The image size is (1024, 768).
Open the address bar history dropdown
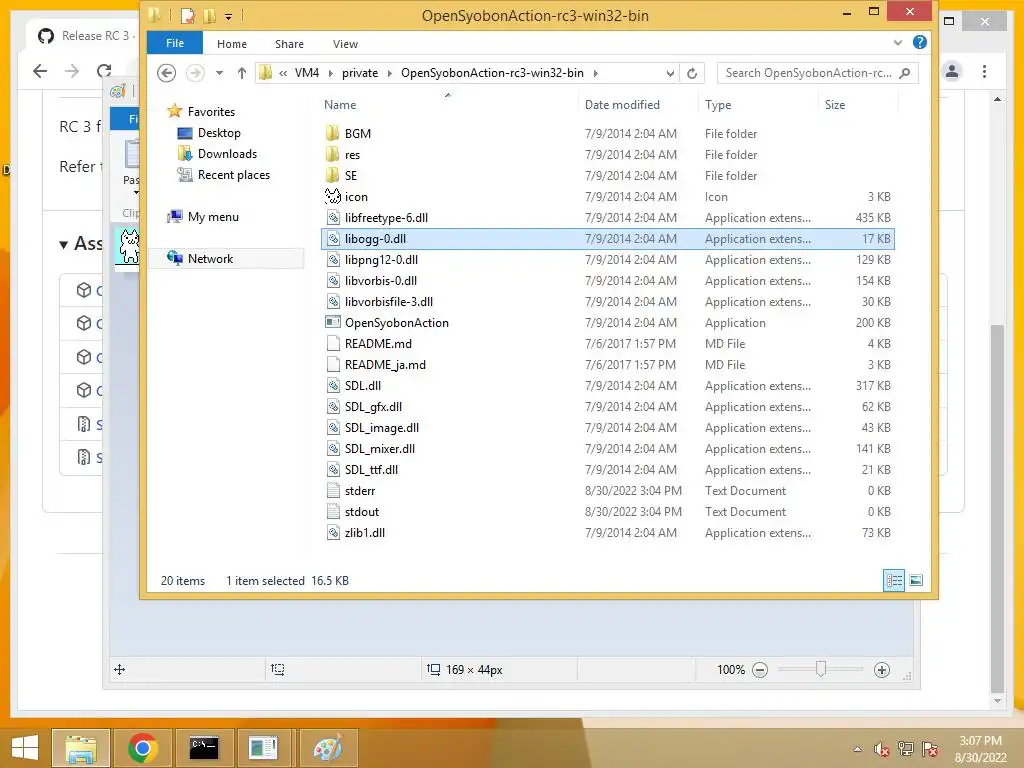pyautogui.click(x=670, y=73)
